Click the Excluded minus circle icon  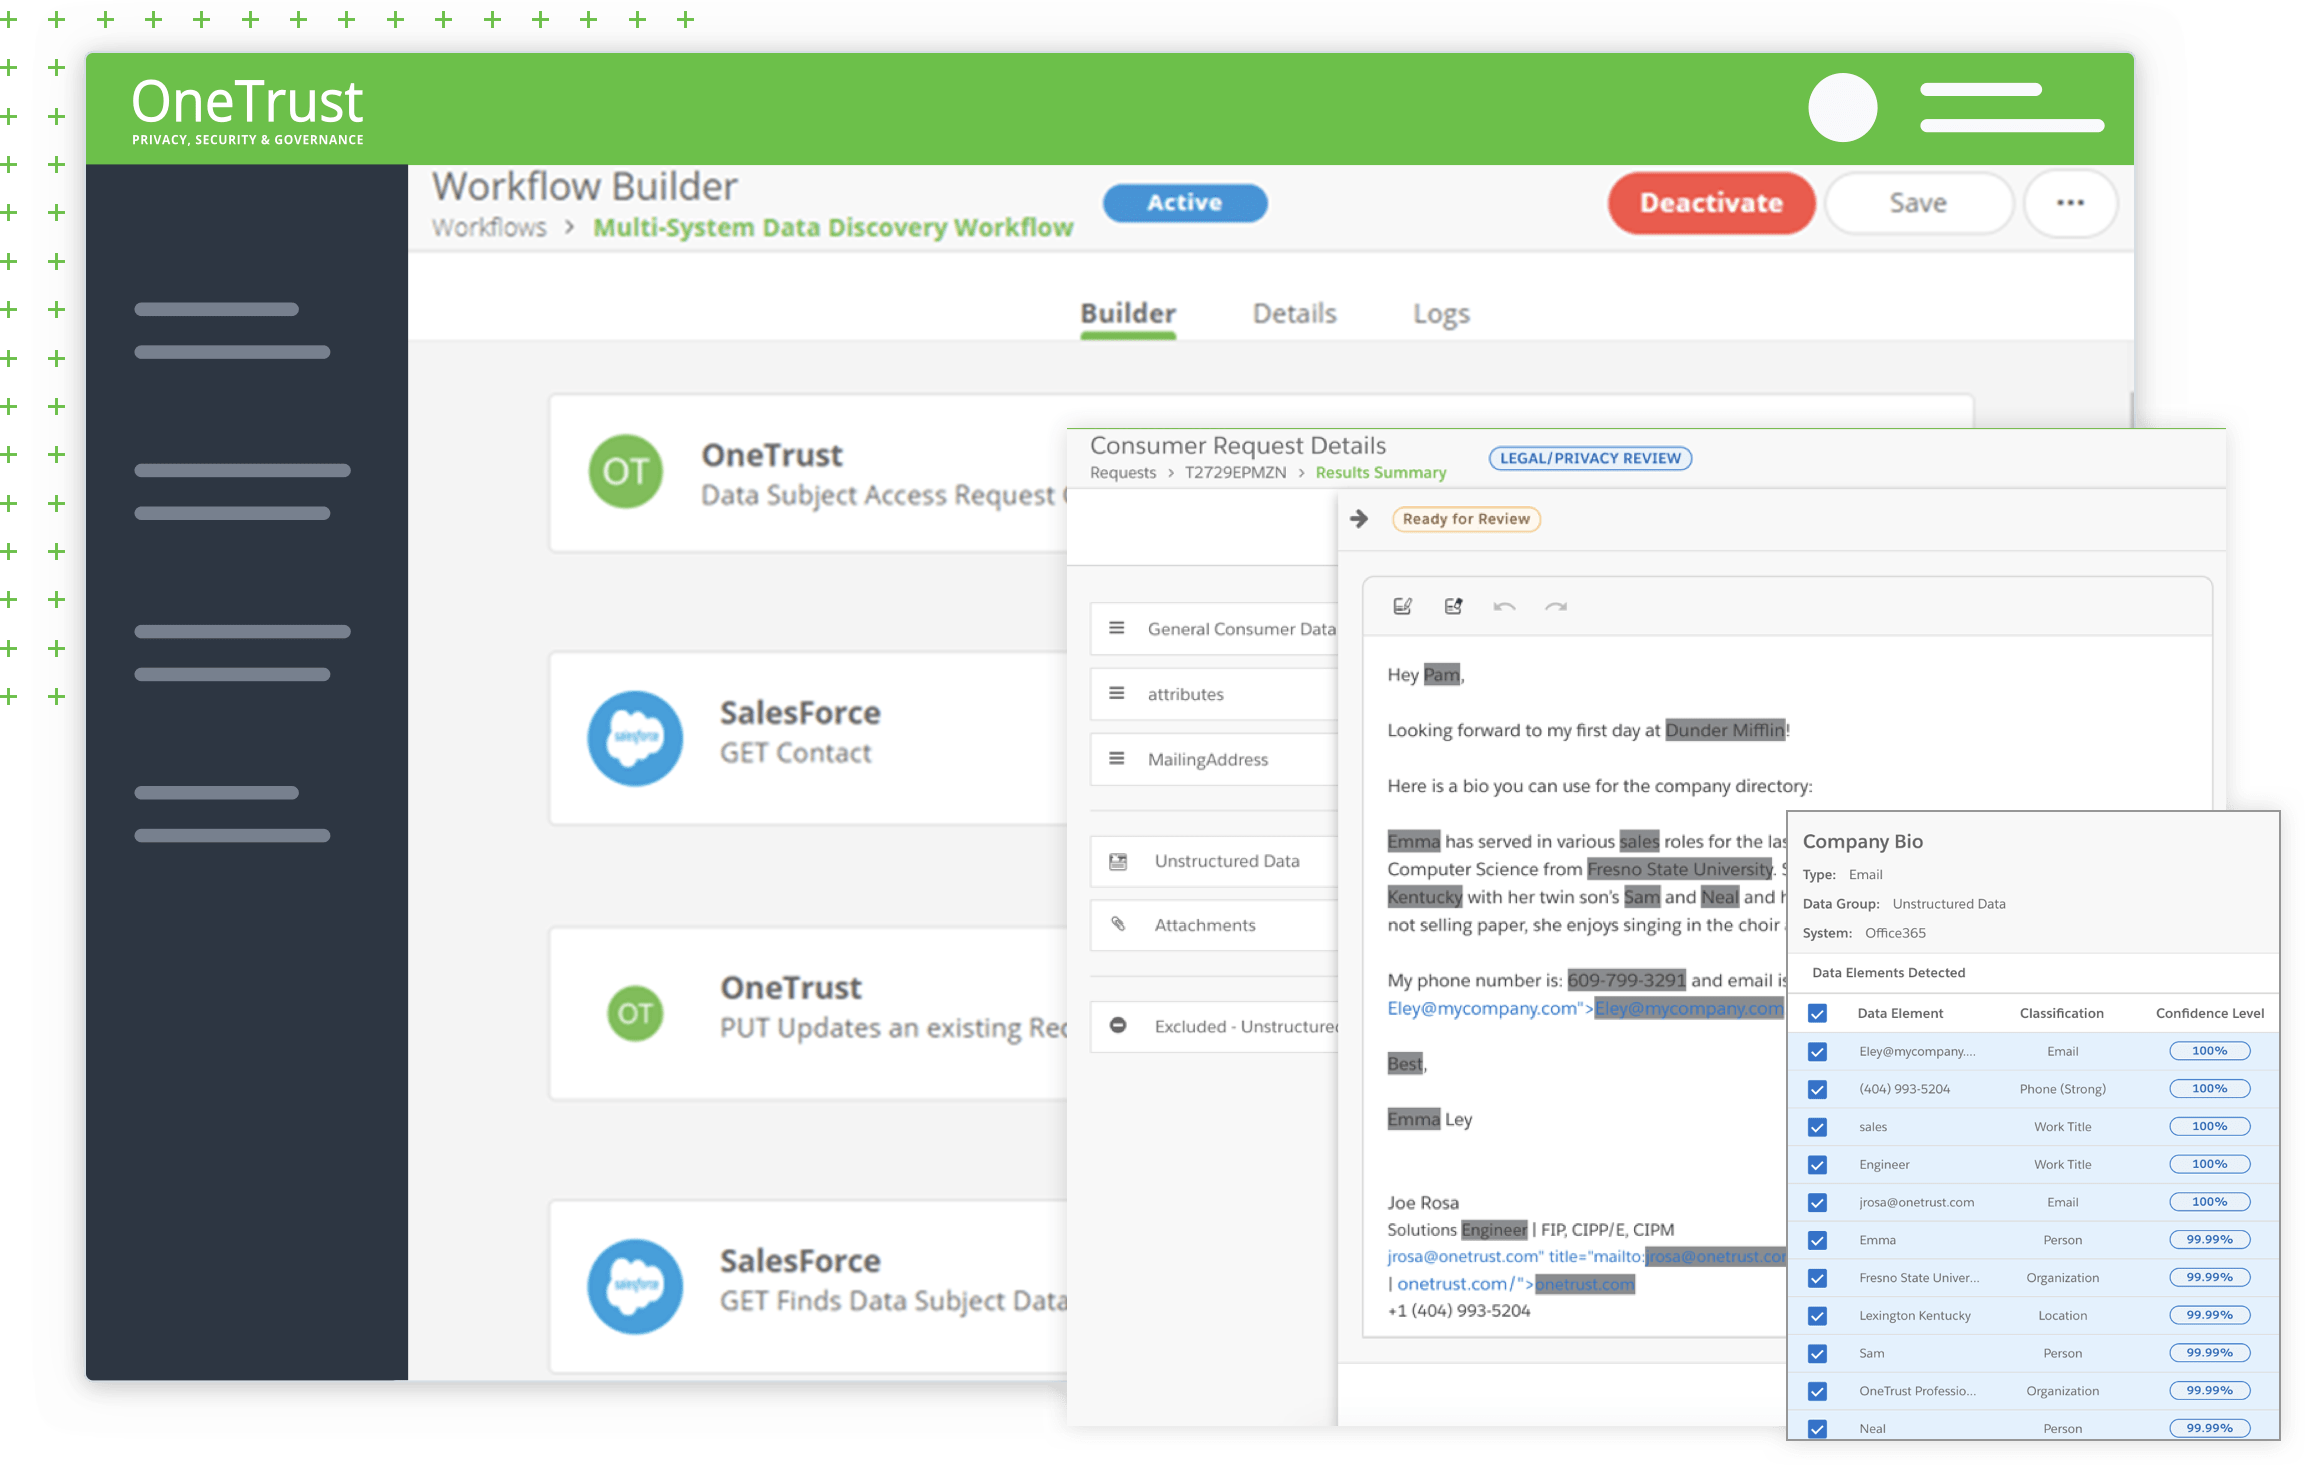pos(1118,1025)
